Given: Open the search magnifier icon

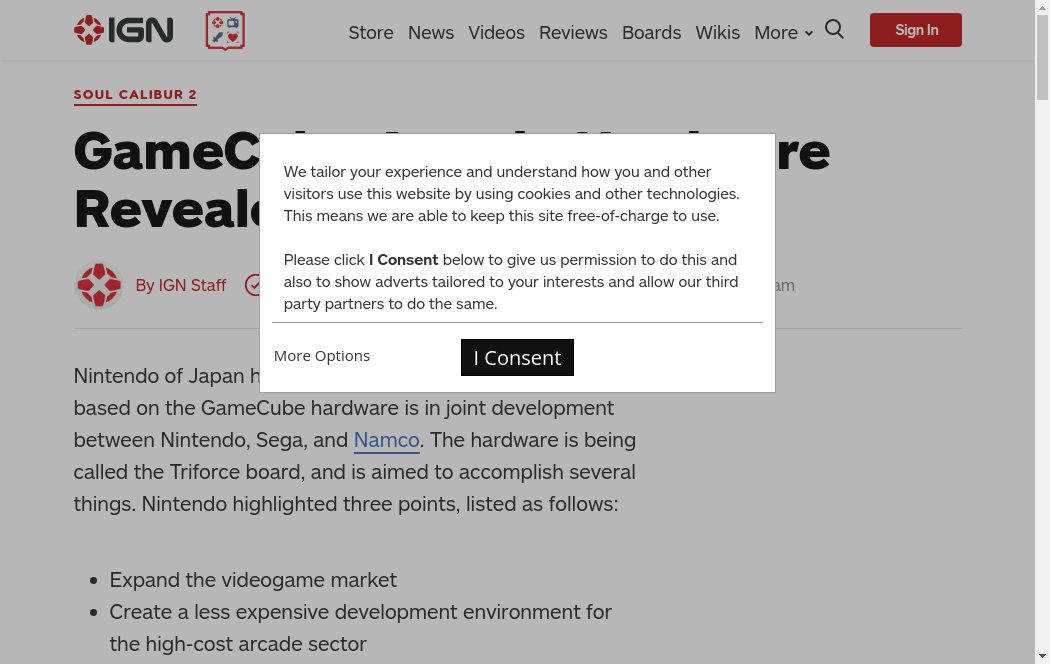Looking at the screenshot, I should (834, 30).
